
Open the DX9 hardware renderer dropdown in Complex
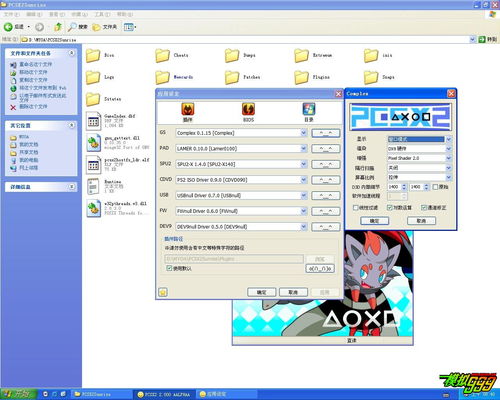click(x=419, y=148)
